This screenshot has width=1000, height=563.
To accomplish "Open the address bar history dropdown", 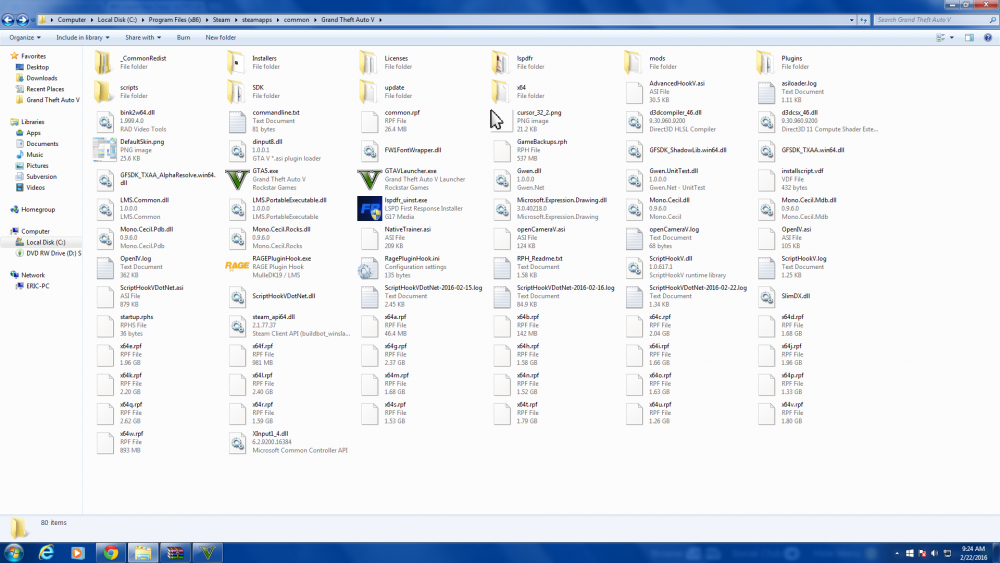I will [x=851, y=20].
